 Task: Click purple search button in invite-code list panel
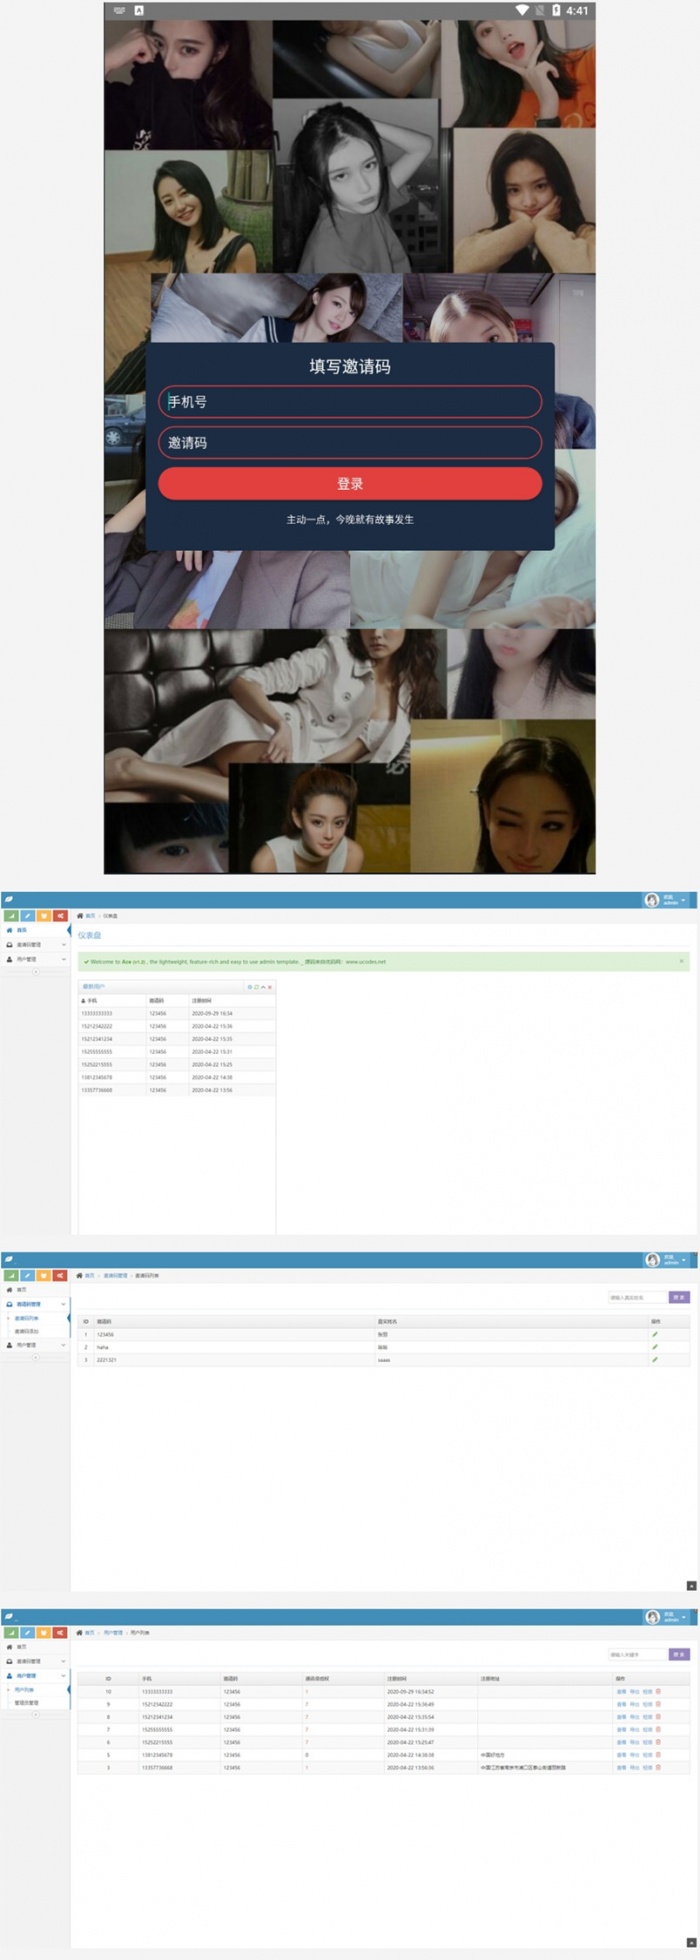[679, 1297]
